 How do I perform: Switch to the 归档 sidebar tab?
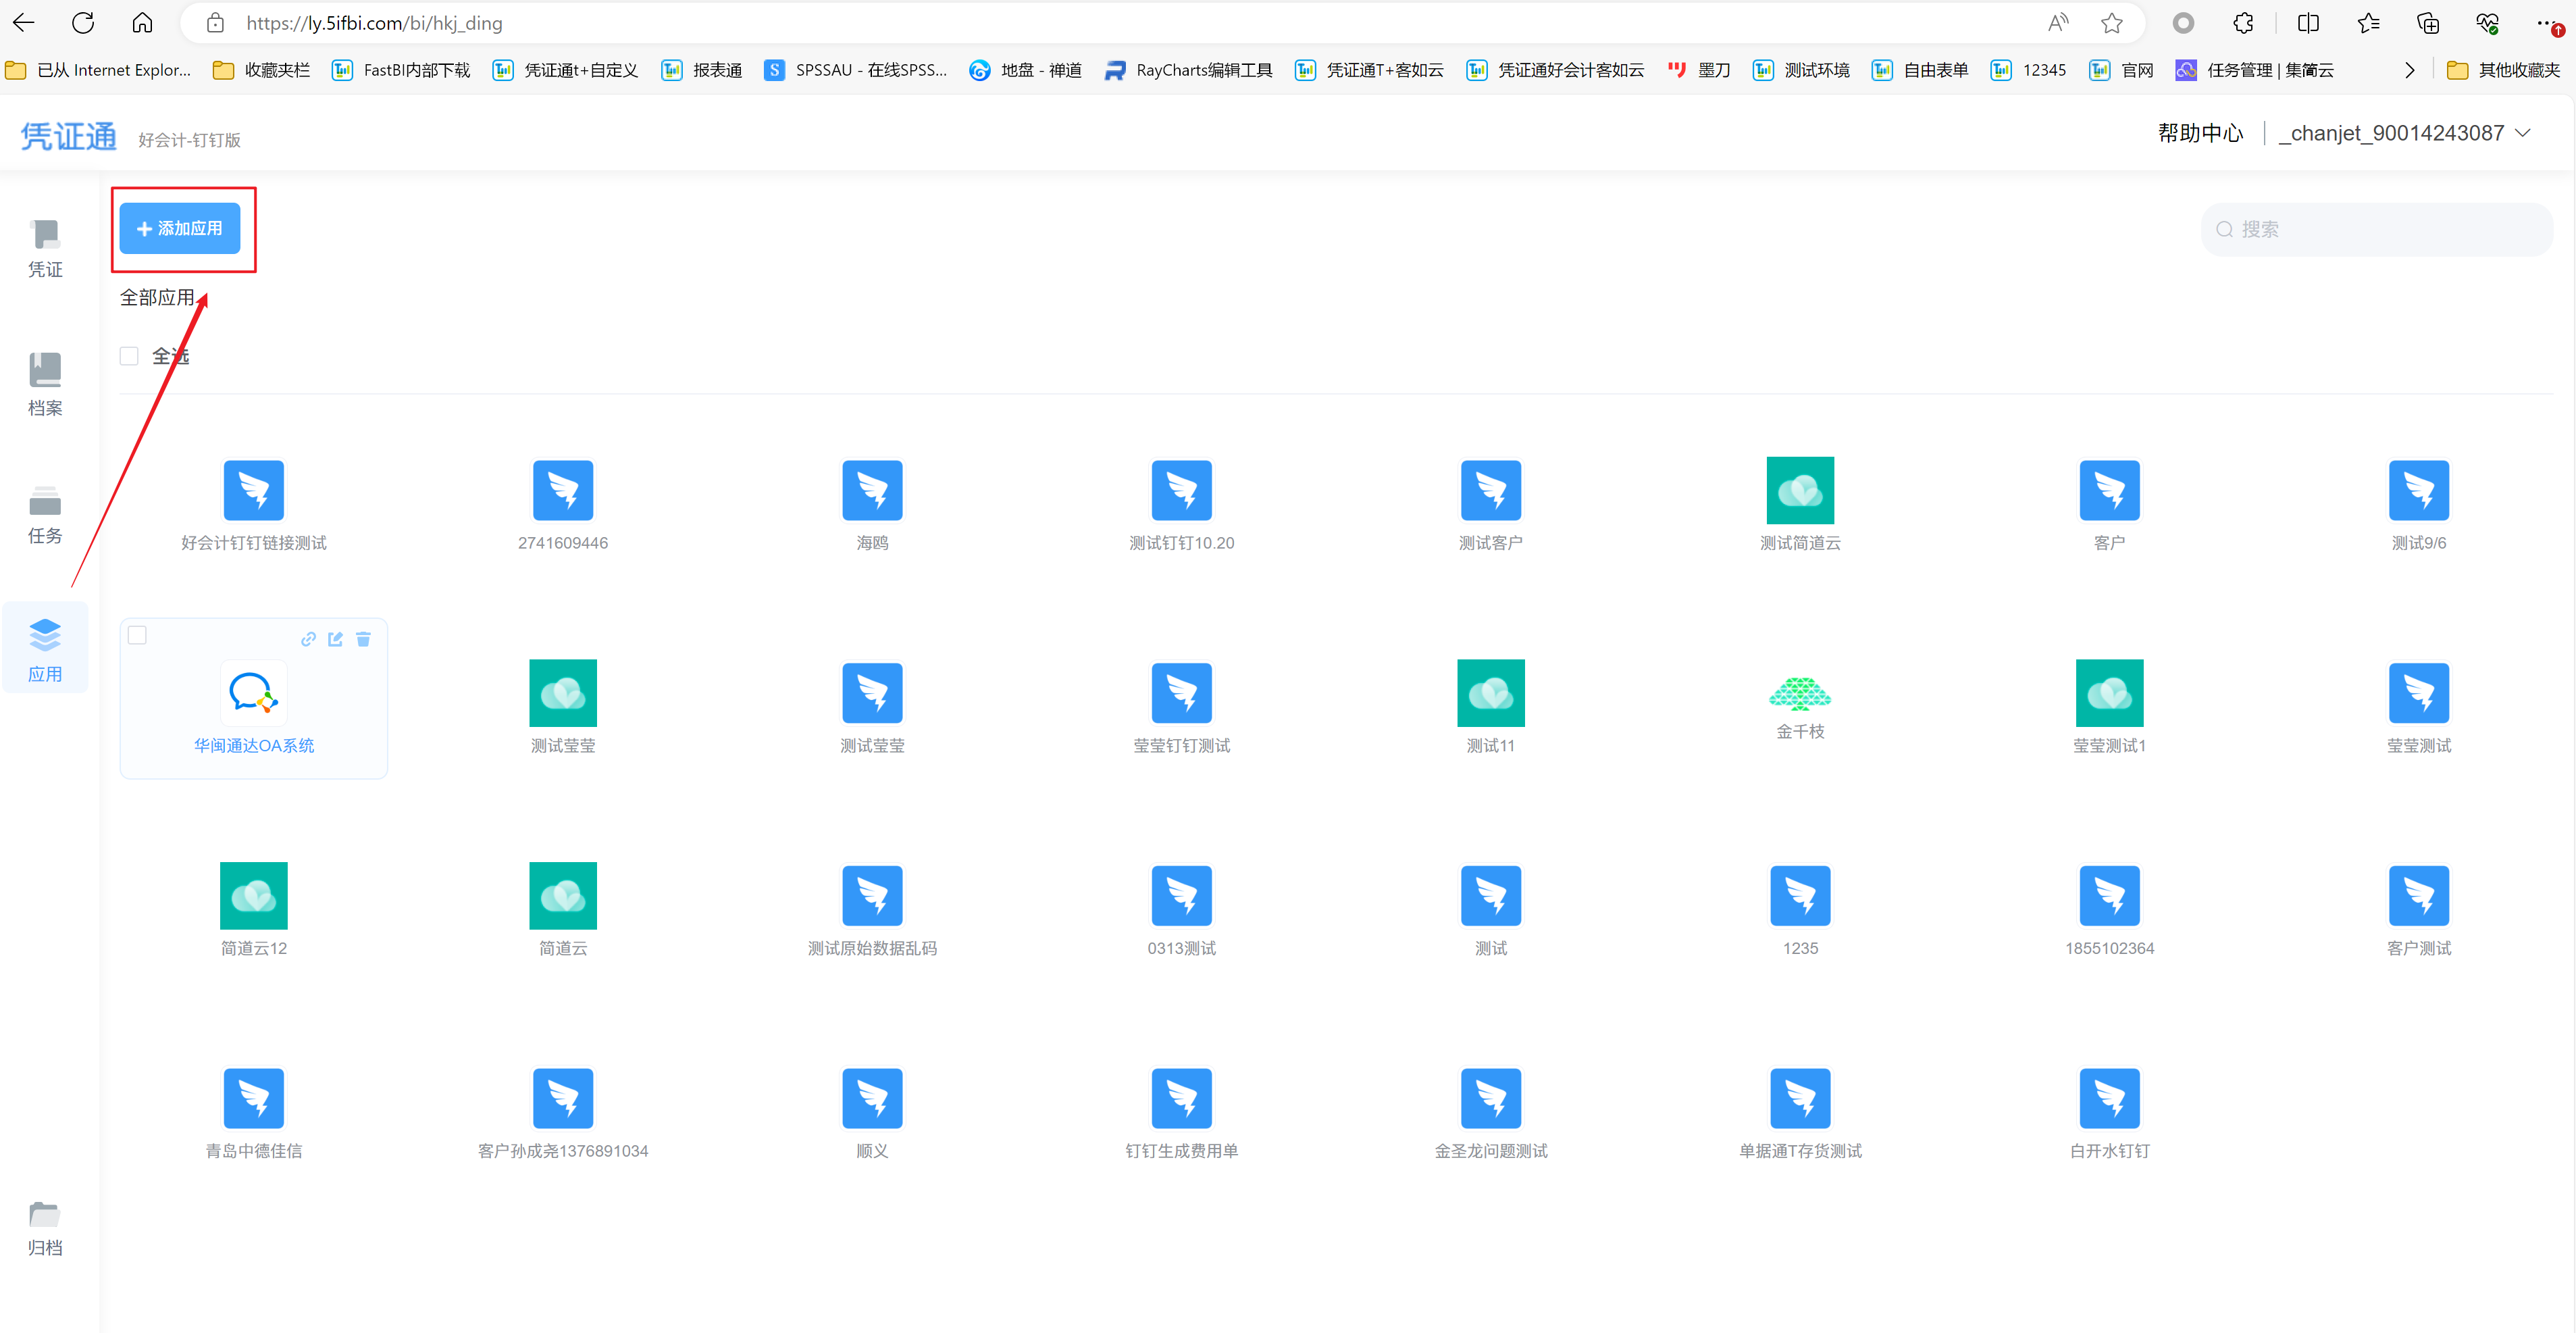[x=45, y=1228]
